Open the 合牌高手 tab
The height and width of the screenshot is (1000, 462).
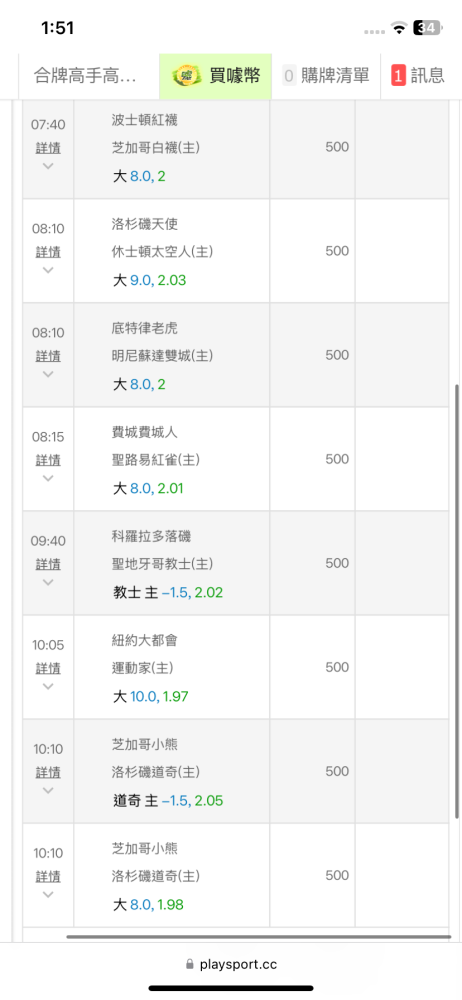point(86,77)
